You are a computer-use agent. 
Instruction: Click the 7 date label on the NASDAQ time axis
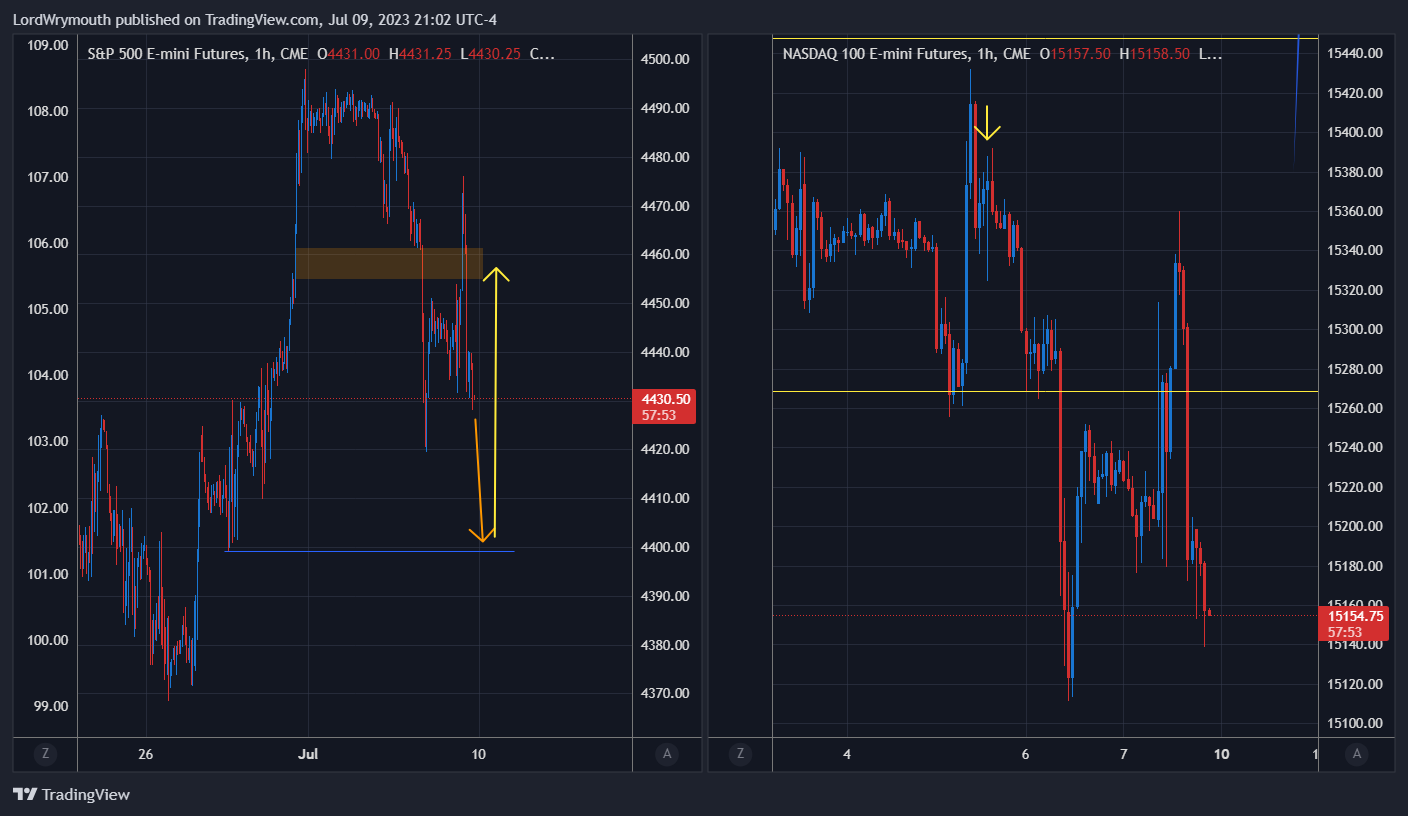1123,754
